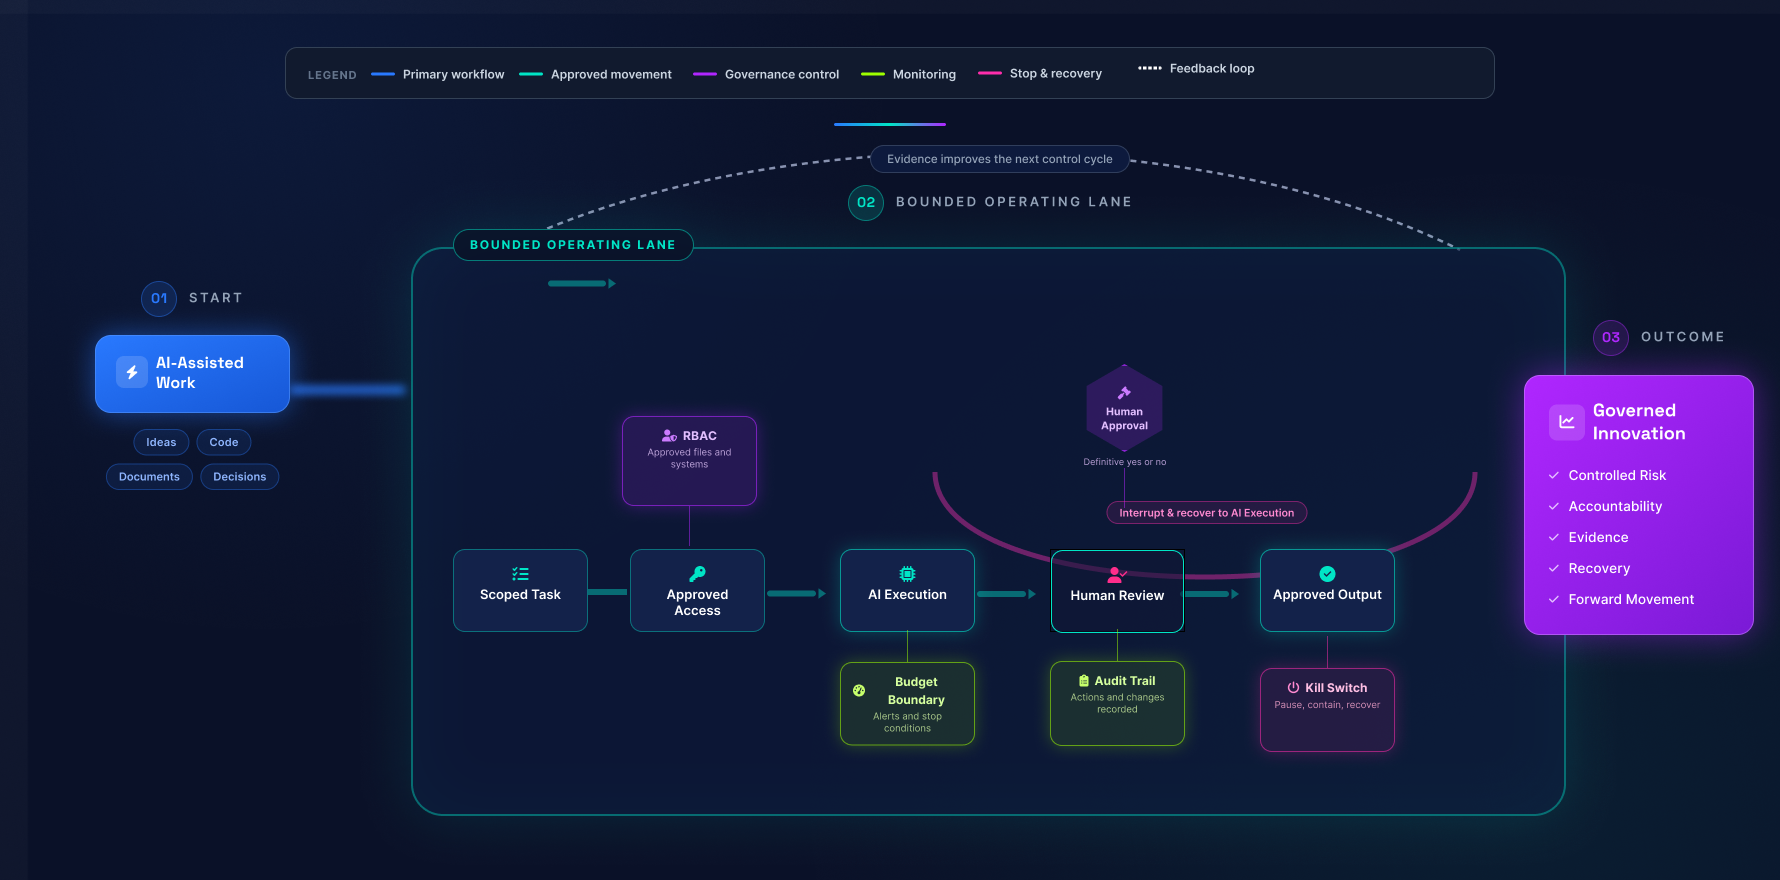
Task: Click 'Pause, contain, recover' text
Action: click(x=1327, y=705)
